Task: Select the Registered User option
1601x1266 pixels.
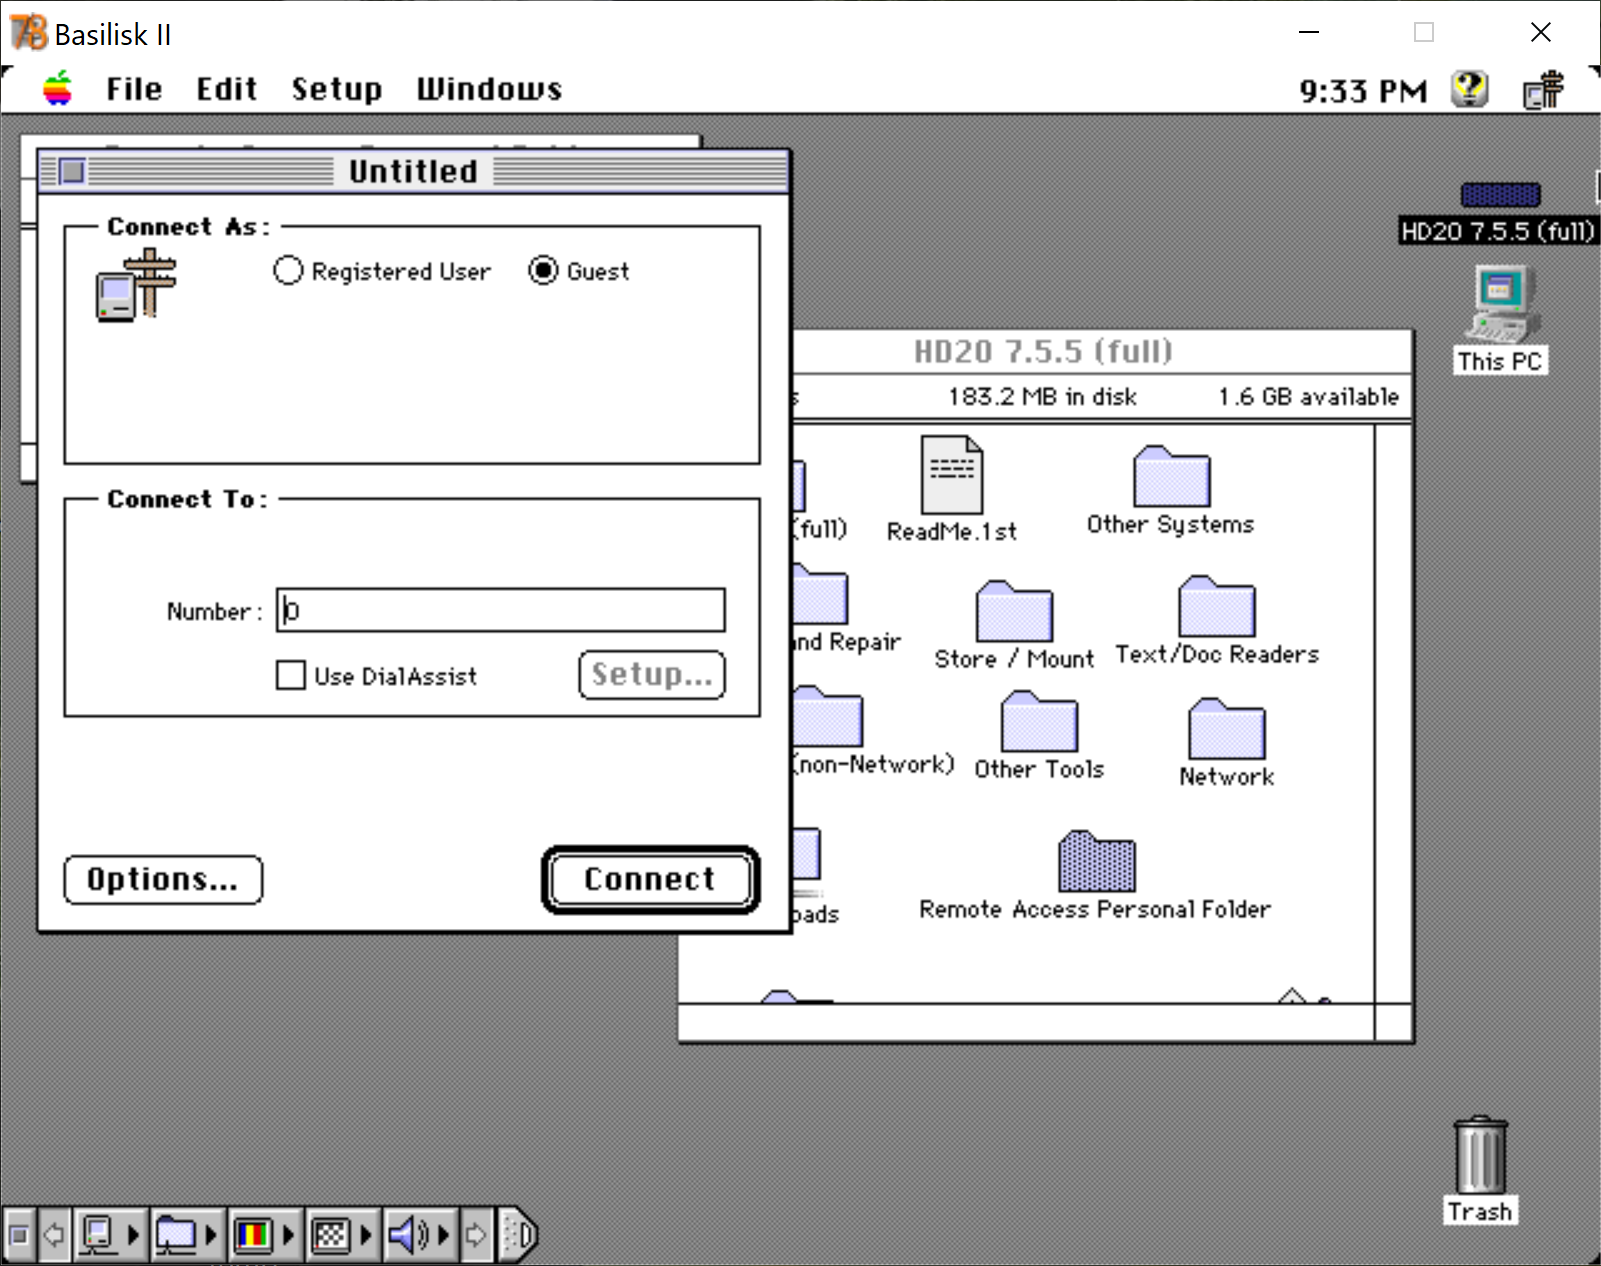Action: [x=382, y=271]
